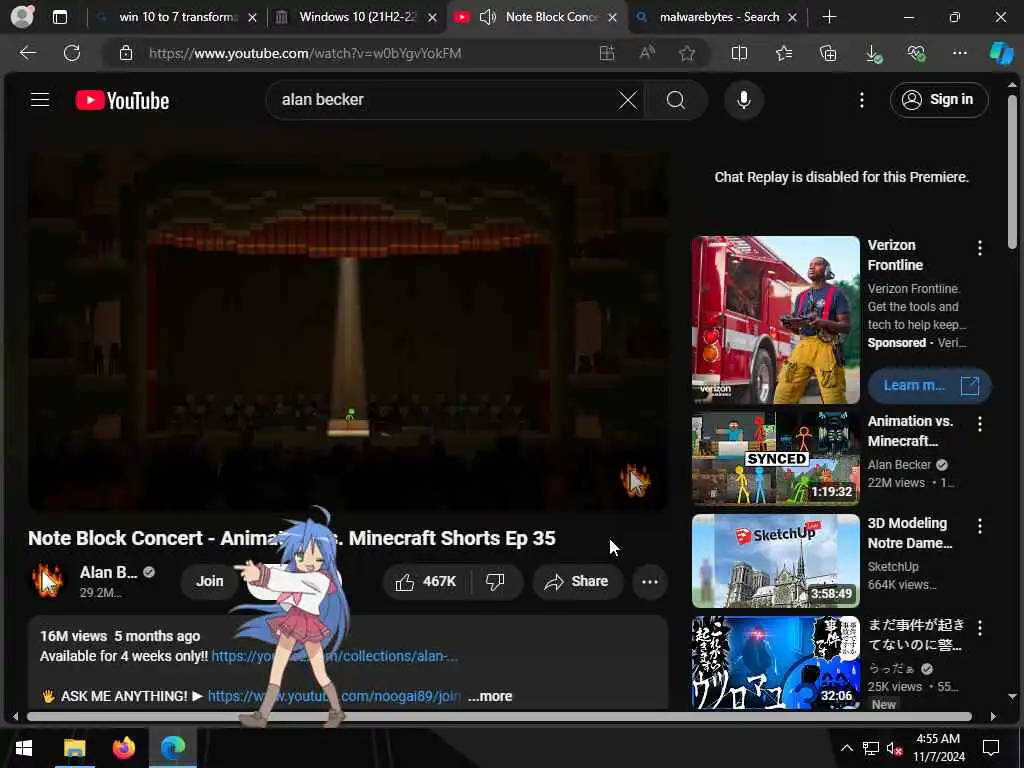Open Alan Becker channel avatar
This screenshot has width=1024, height=768.
pyautogui.click(x=47, y=581)
